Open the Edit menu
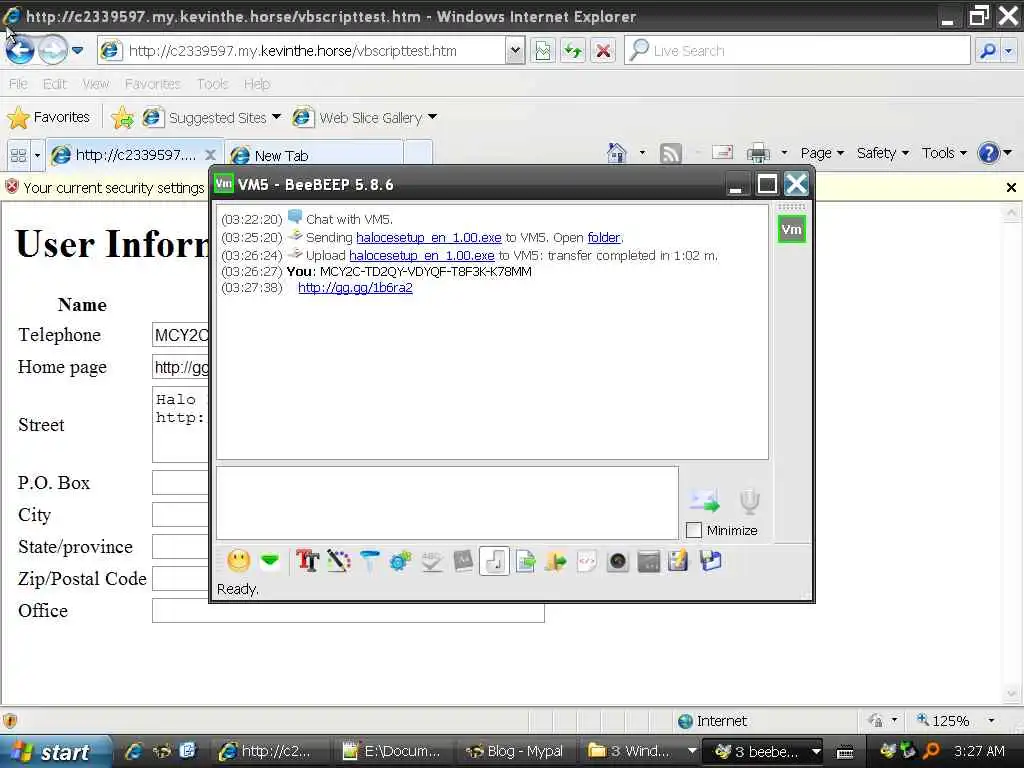 pyautogui.click(x=55, y=84)
